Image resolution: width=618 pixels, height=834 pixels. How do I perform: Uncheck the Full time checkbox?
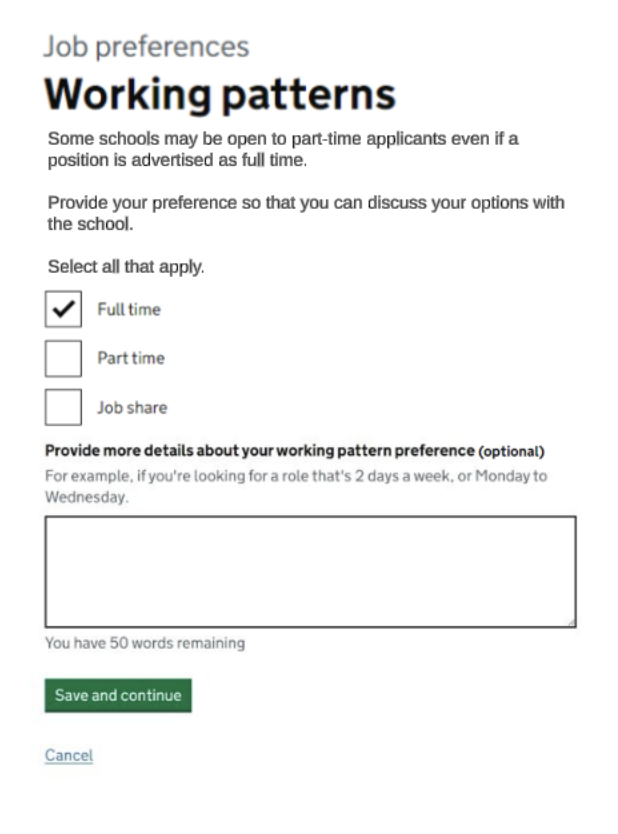tap(63, 310)
